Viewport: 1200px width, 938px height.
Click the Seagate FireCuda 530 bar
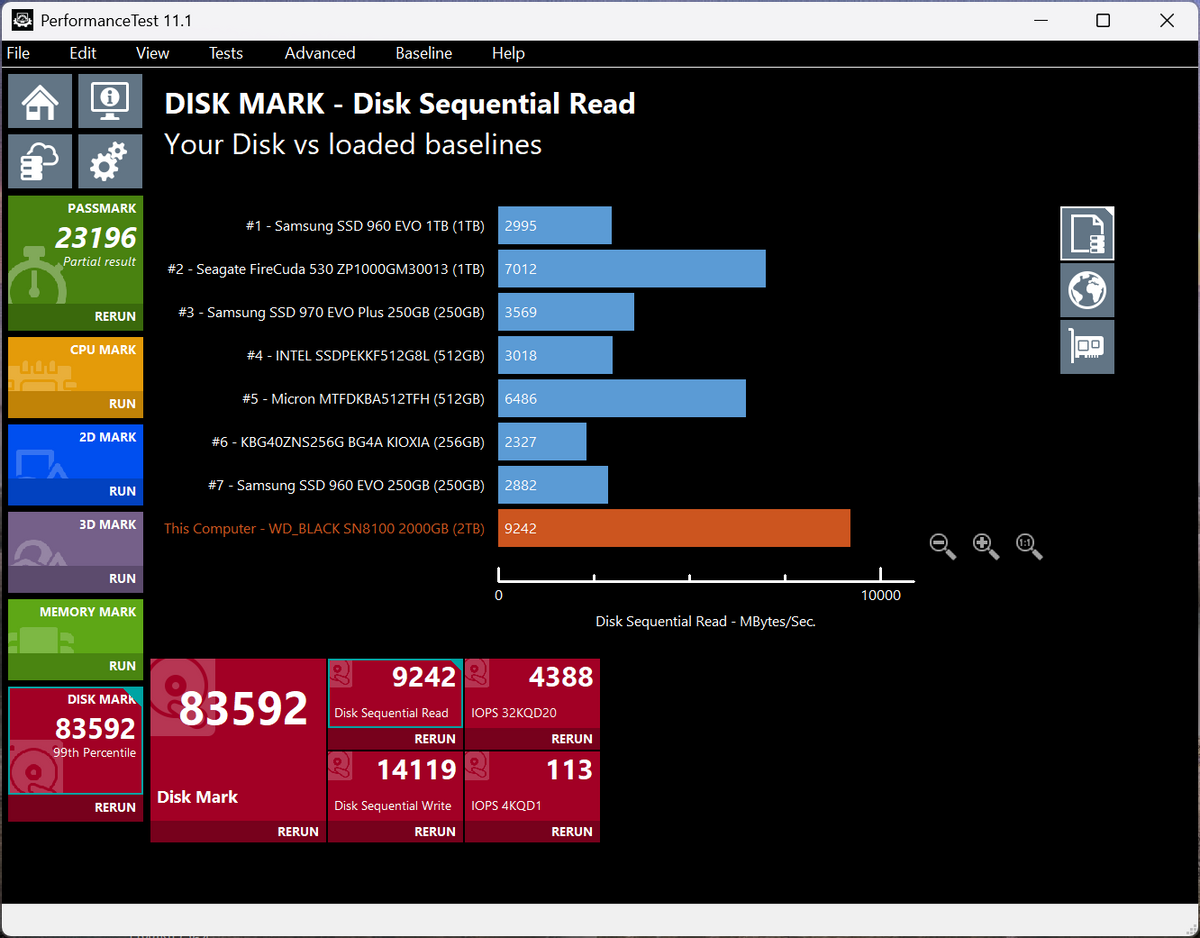(632, 269)
